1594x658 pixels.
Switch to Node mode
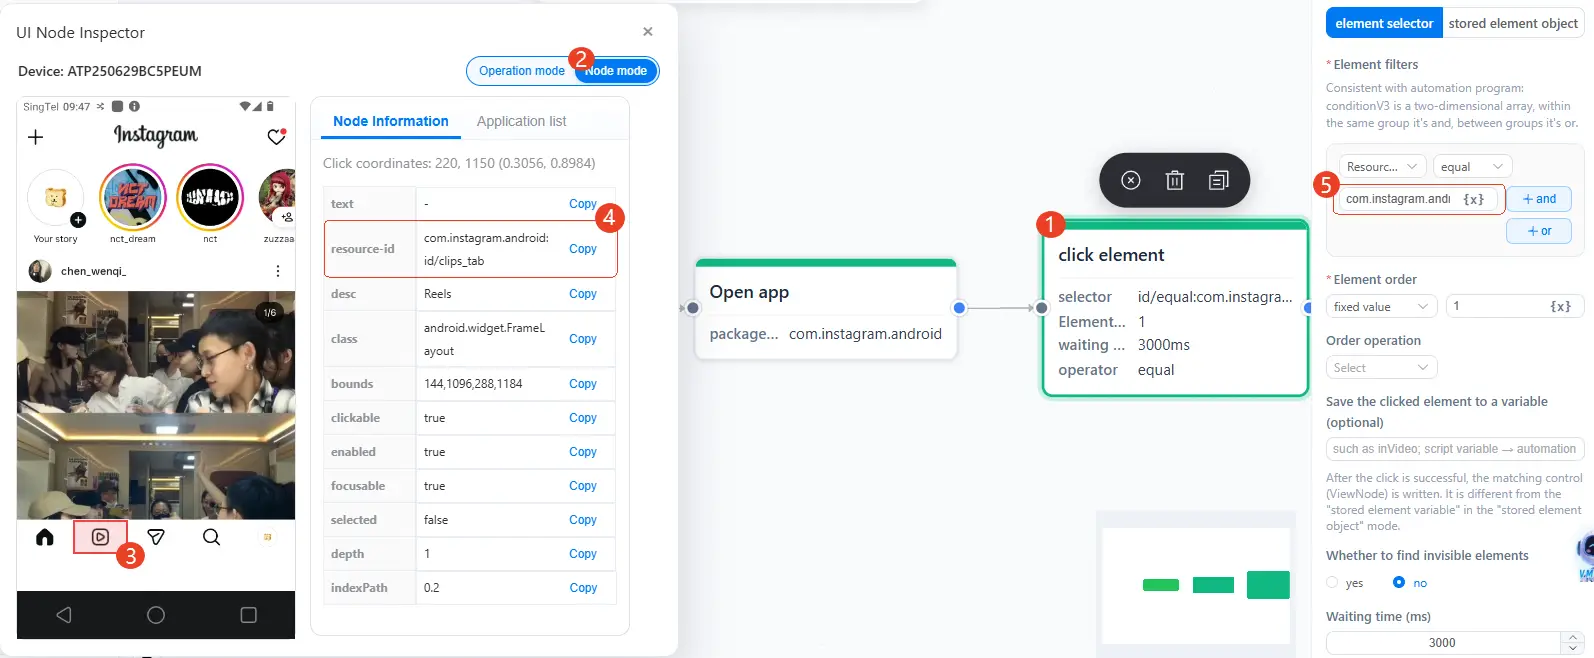click(616, 71)
